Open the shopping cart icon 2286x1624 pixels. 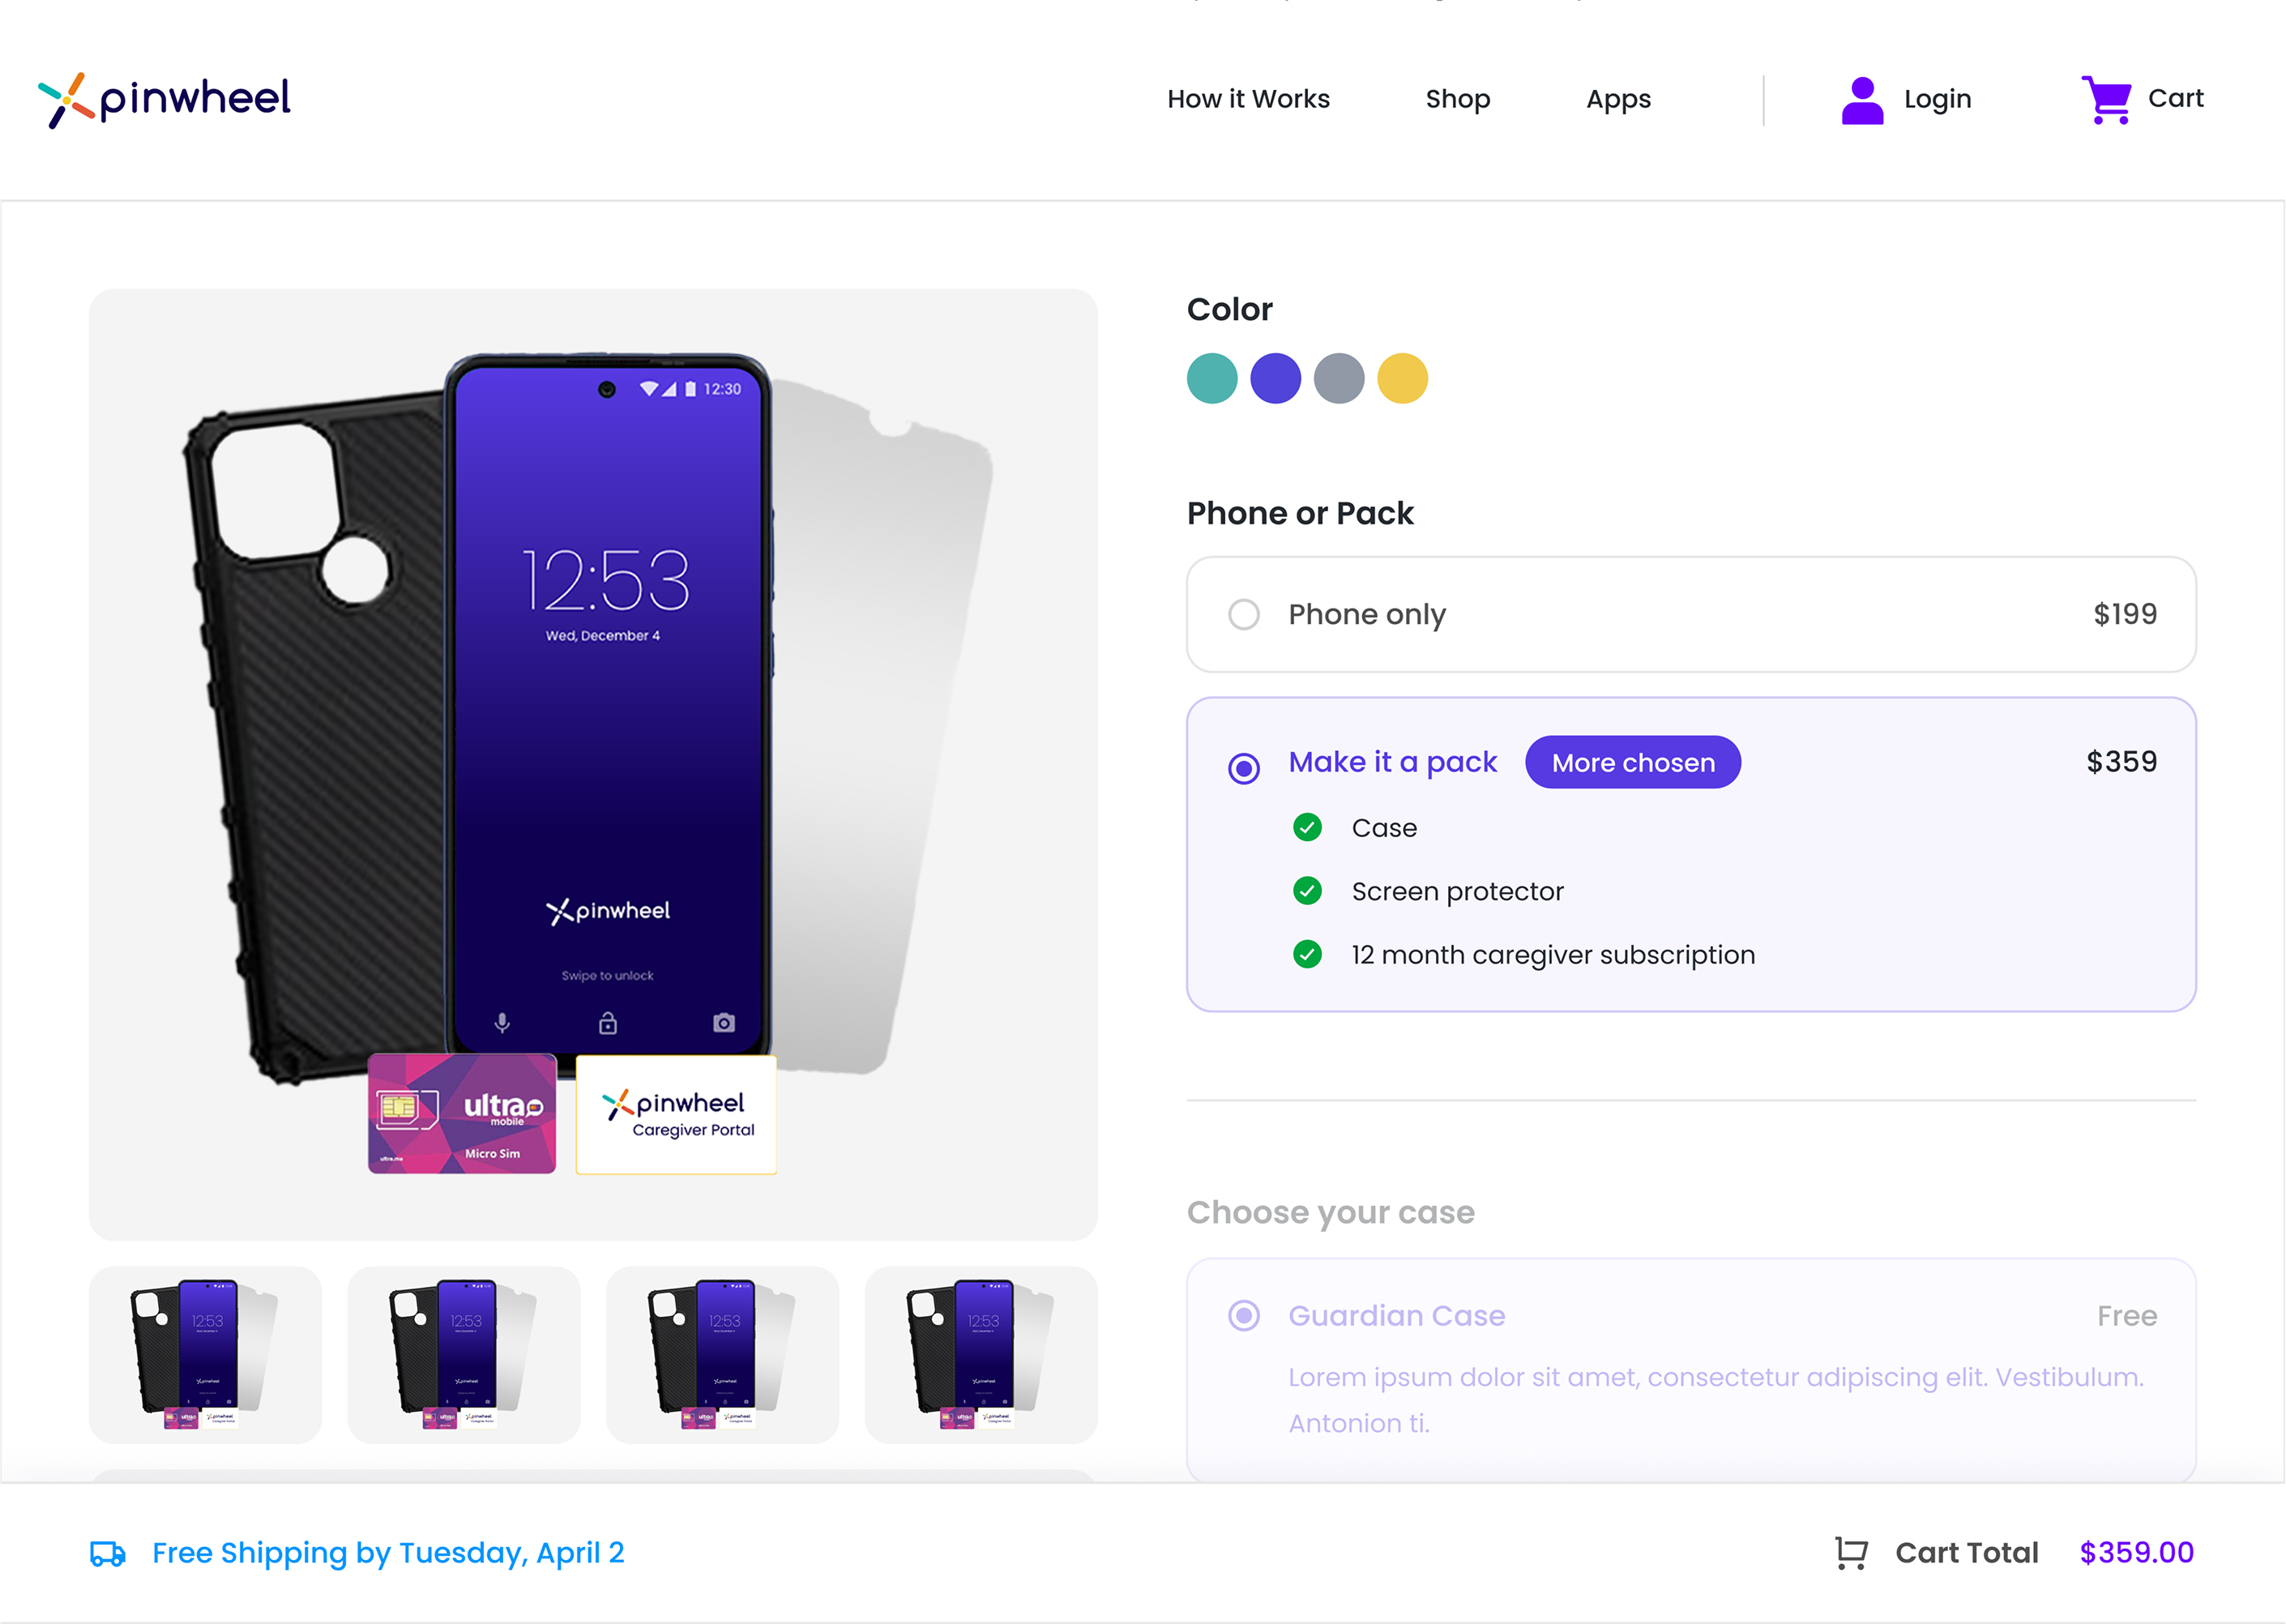coord(2106,99)
